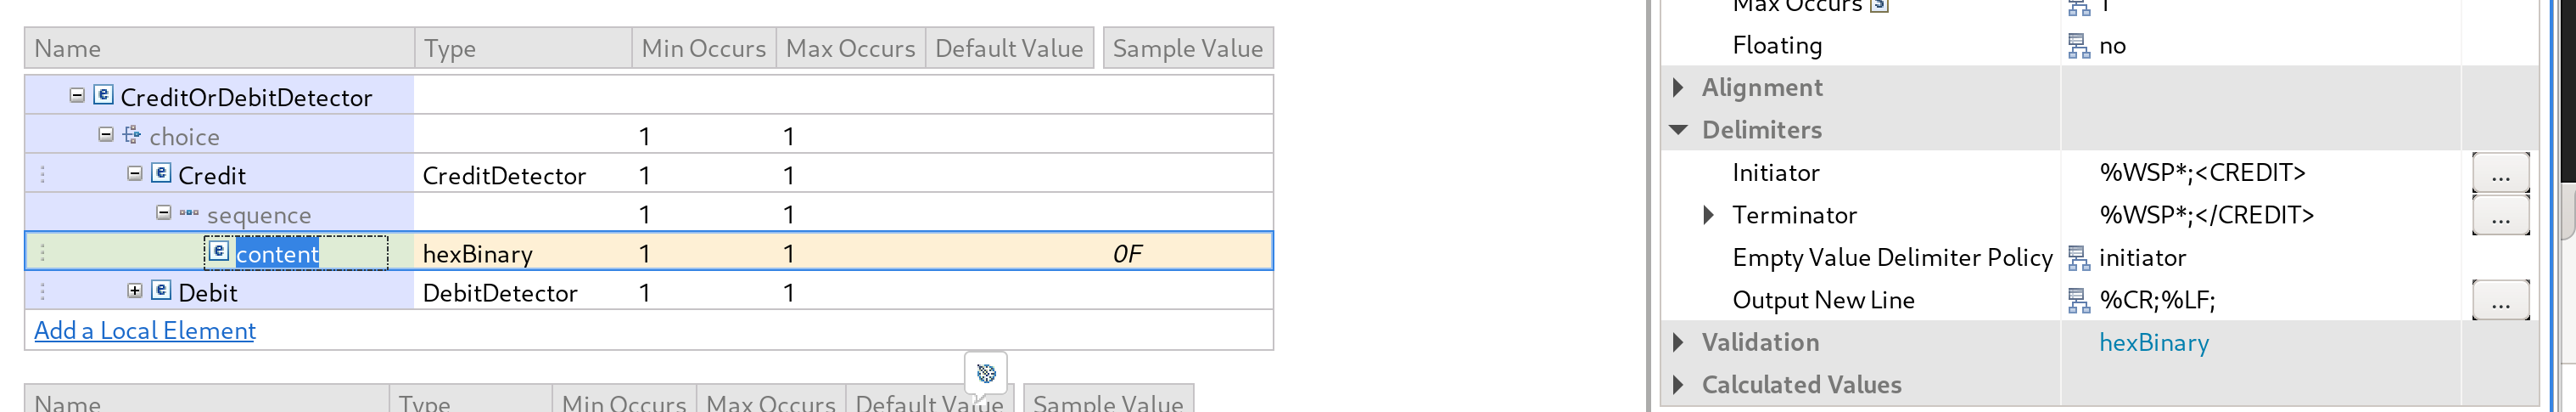The height and width of the screenshot is (412, 2576).
Task: Open the hexBinary validation link
Action: [x=2153, y=343]
